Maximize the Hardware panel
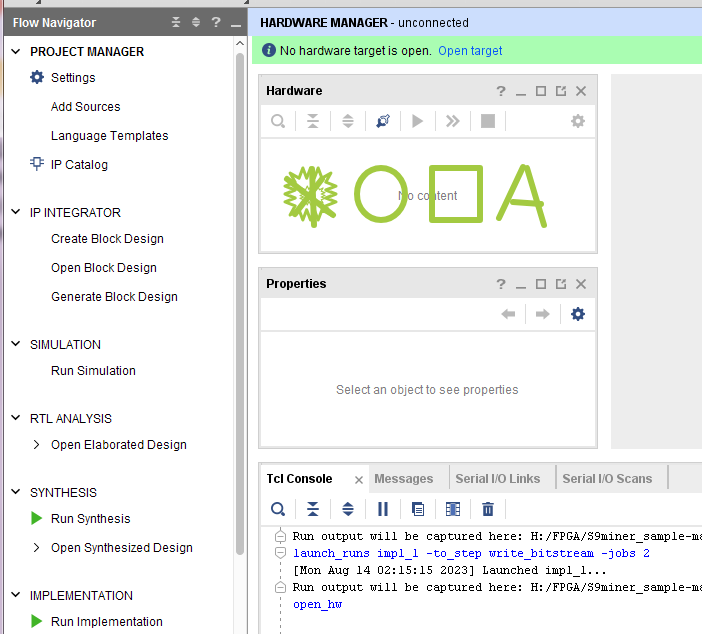The height and width of the screenshot is (634, 702). click(541, 91)
